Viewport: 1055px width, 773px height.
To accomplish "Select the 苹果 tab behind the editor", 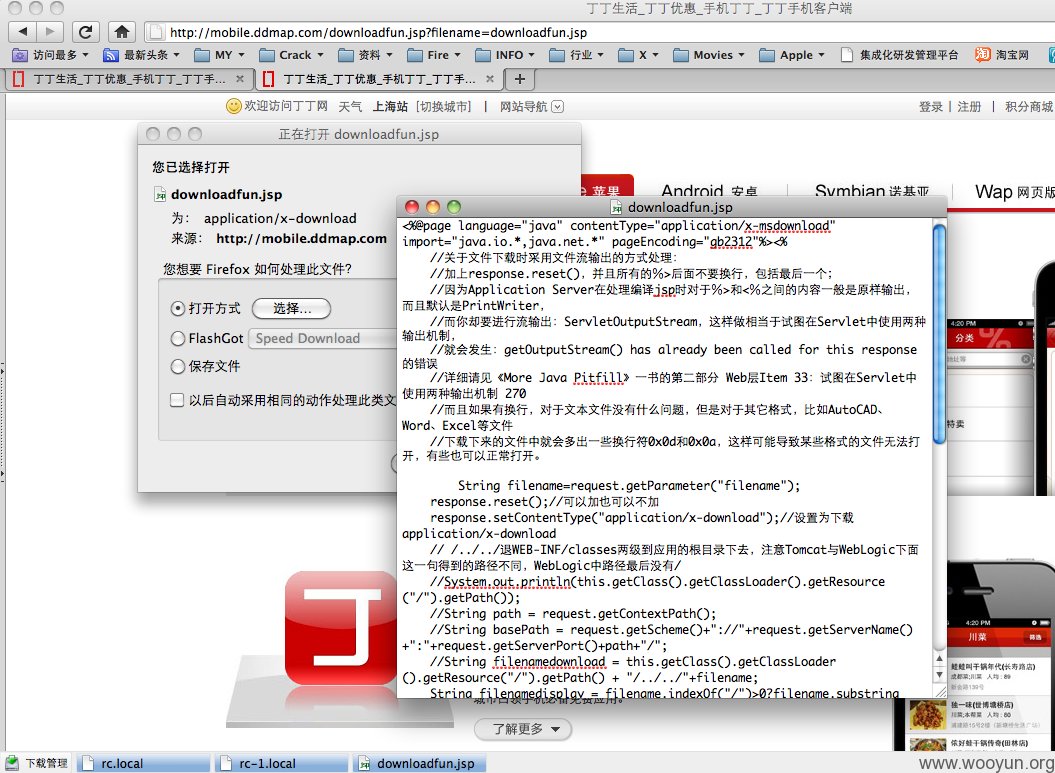I will tap(606, 186).
